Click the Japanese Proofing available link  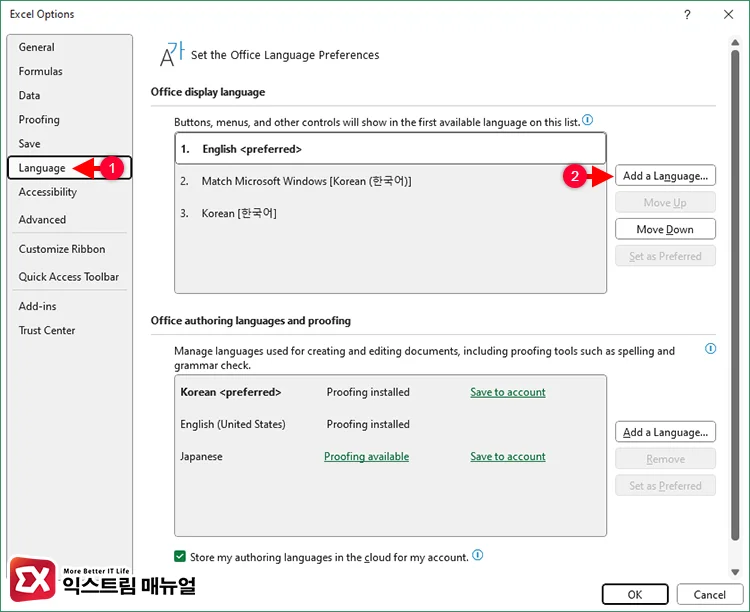(366, 456)
